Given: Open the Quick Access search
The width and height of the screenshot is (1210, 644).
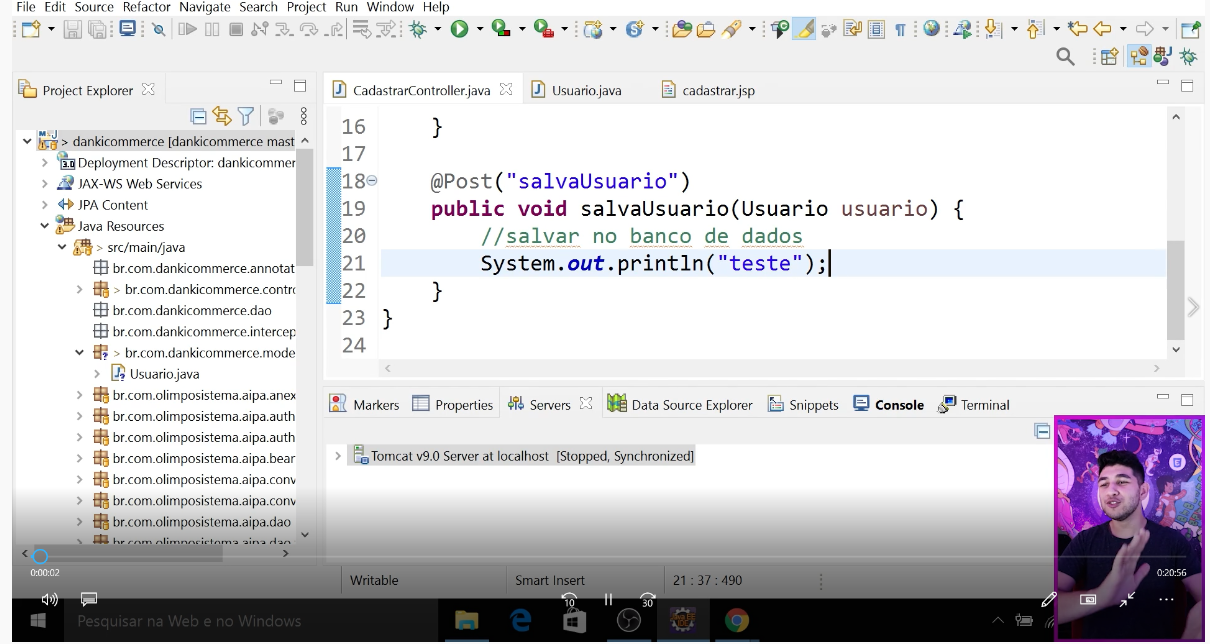Looking at the screenshot, I should (1064, 55).
